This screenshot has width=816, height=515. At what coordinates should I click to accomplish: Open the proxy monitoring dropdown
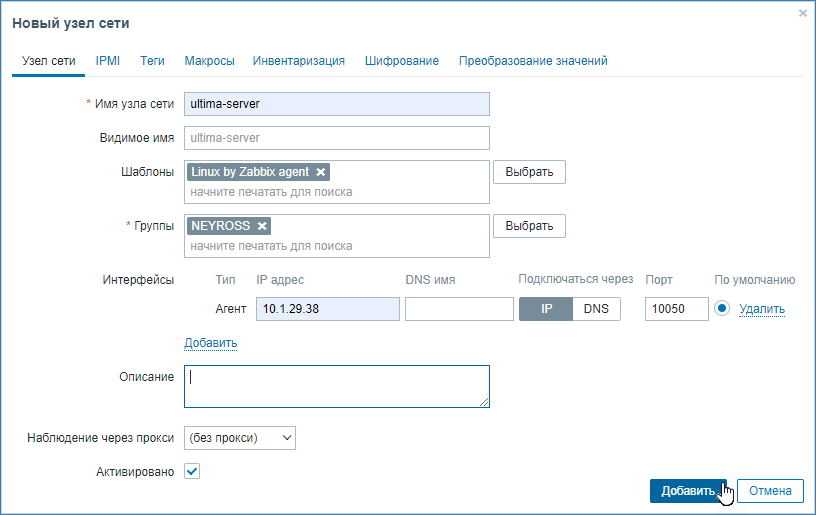pos(240,437)
